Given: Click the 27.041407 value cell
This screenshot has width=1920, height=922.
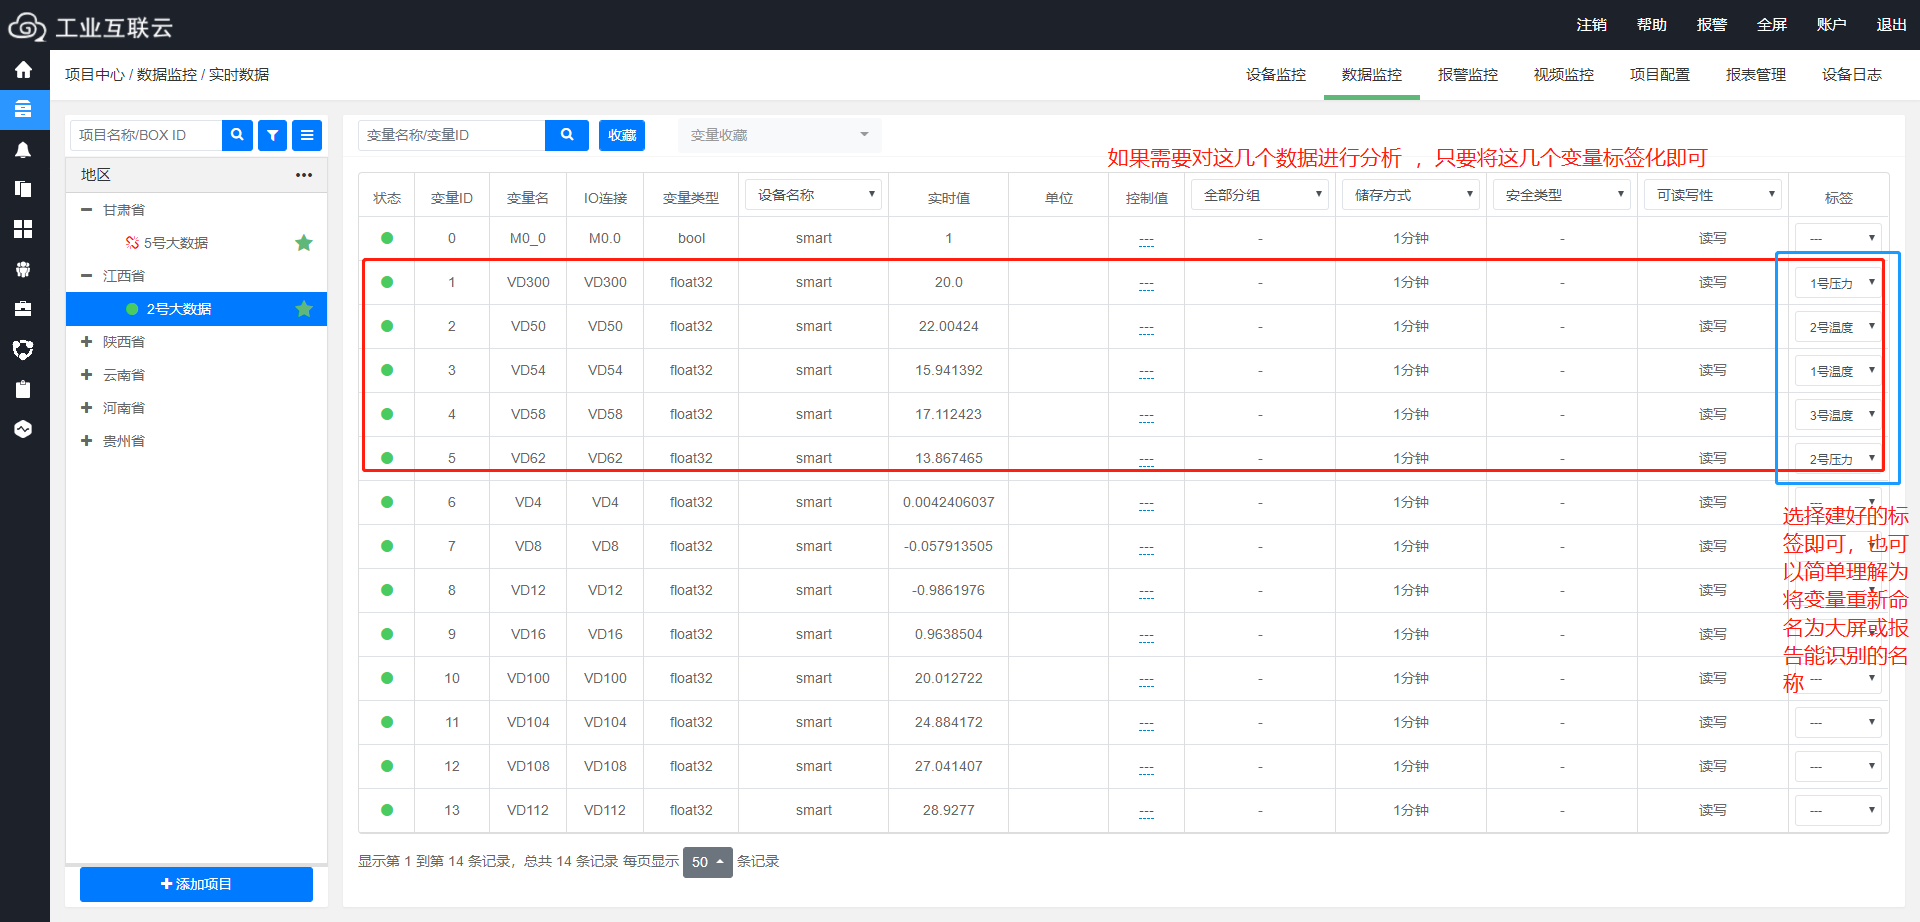Looking at the screenshot, I should (x=949, y=766).
